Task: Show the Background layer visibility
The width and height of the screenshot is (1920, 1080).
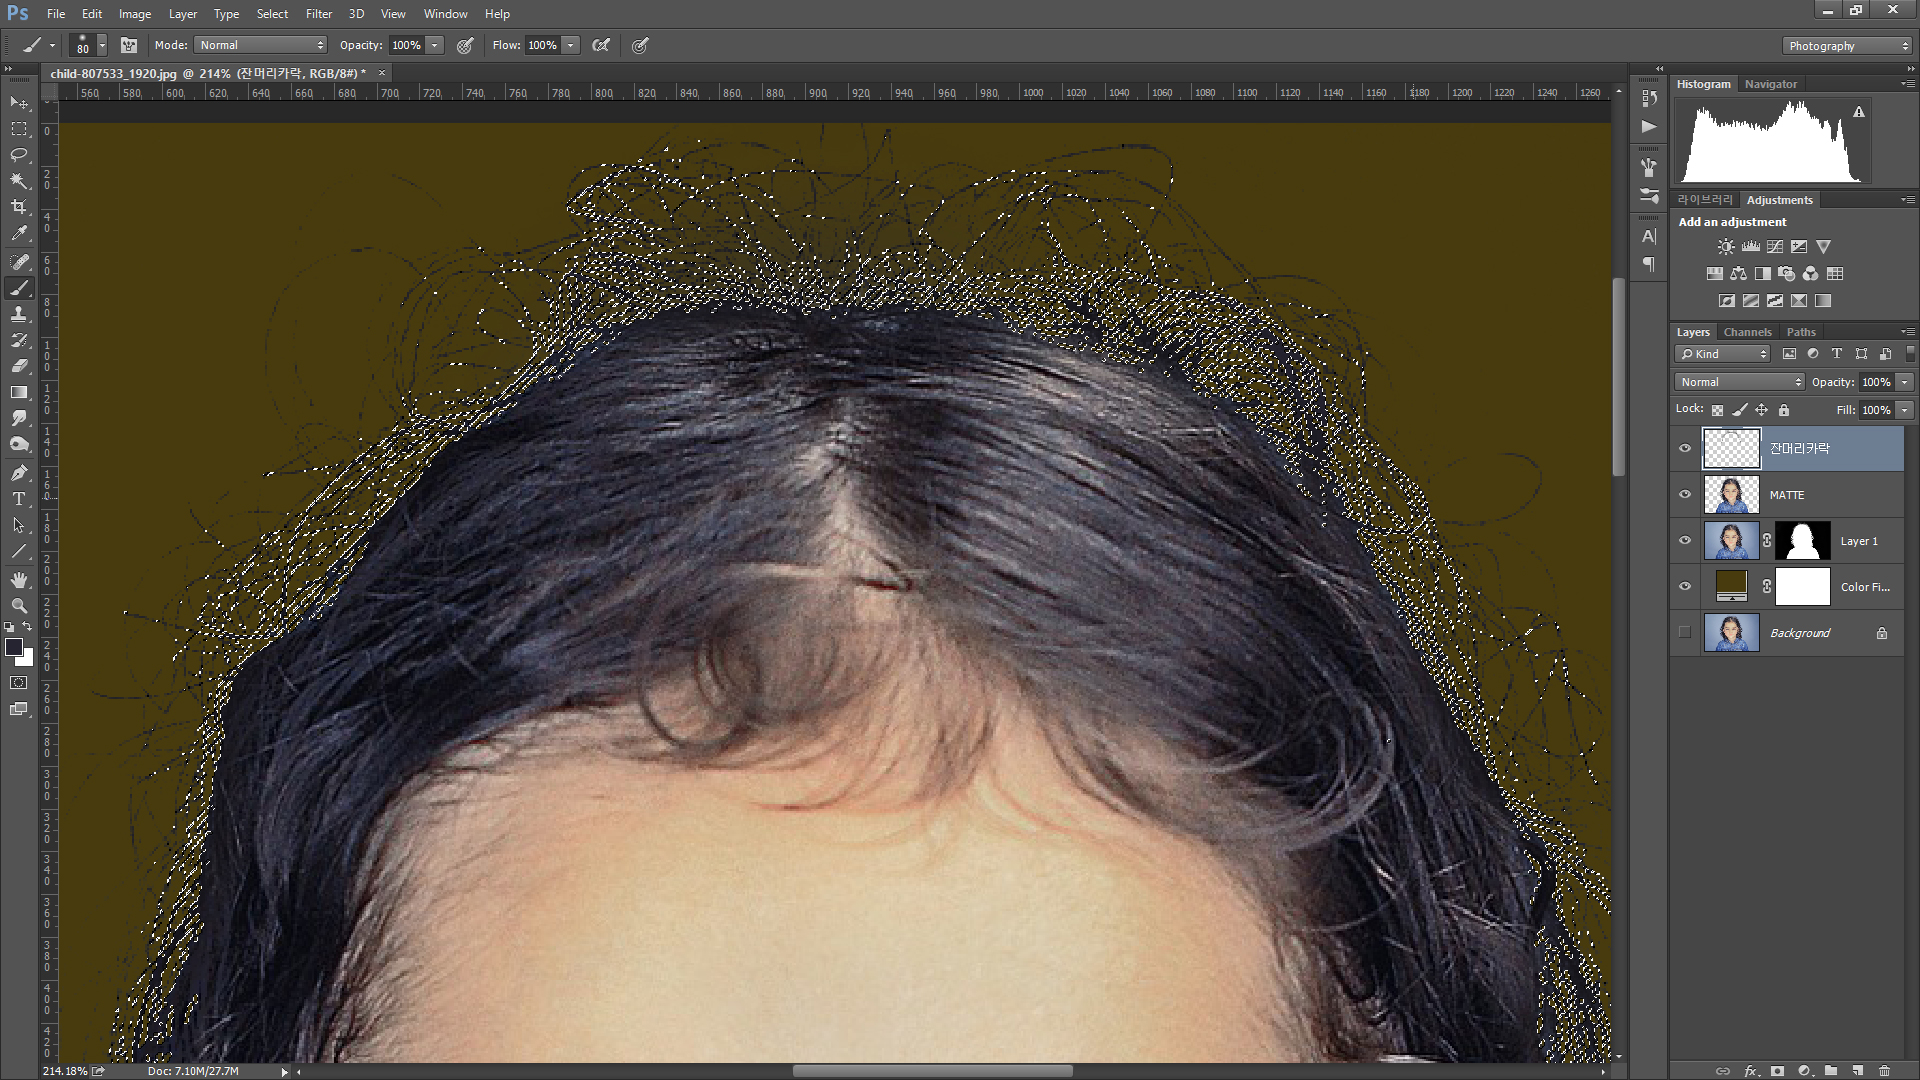Action: tap(1685, 633)
